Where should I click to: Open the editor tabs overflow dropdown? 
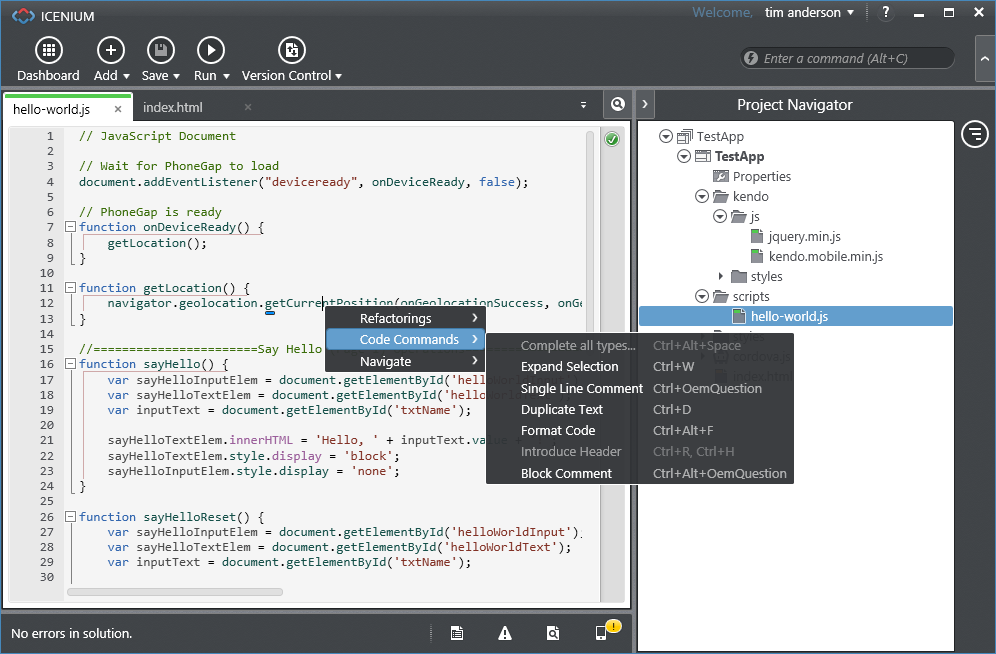pyautogui.click(x=583, y=105)
